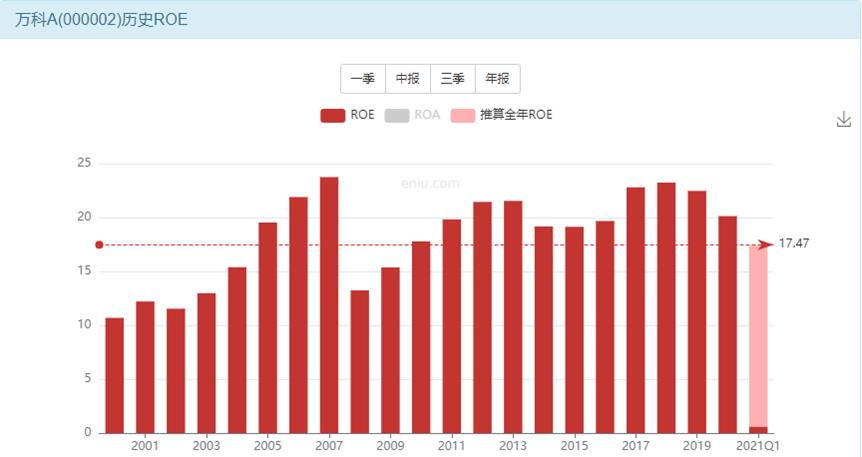Select the pink 2021Q1 projected bar
The height and width of the screenshot is (457, 862).
758,335
